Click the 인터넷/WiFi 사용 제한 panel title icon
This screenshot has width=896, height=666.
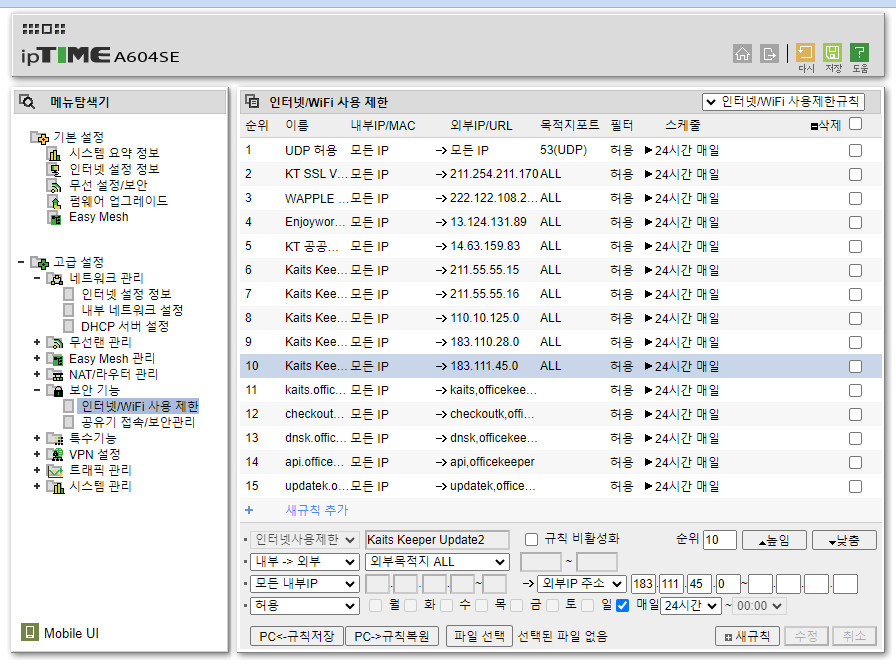[x=252, y=102]
